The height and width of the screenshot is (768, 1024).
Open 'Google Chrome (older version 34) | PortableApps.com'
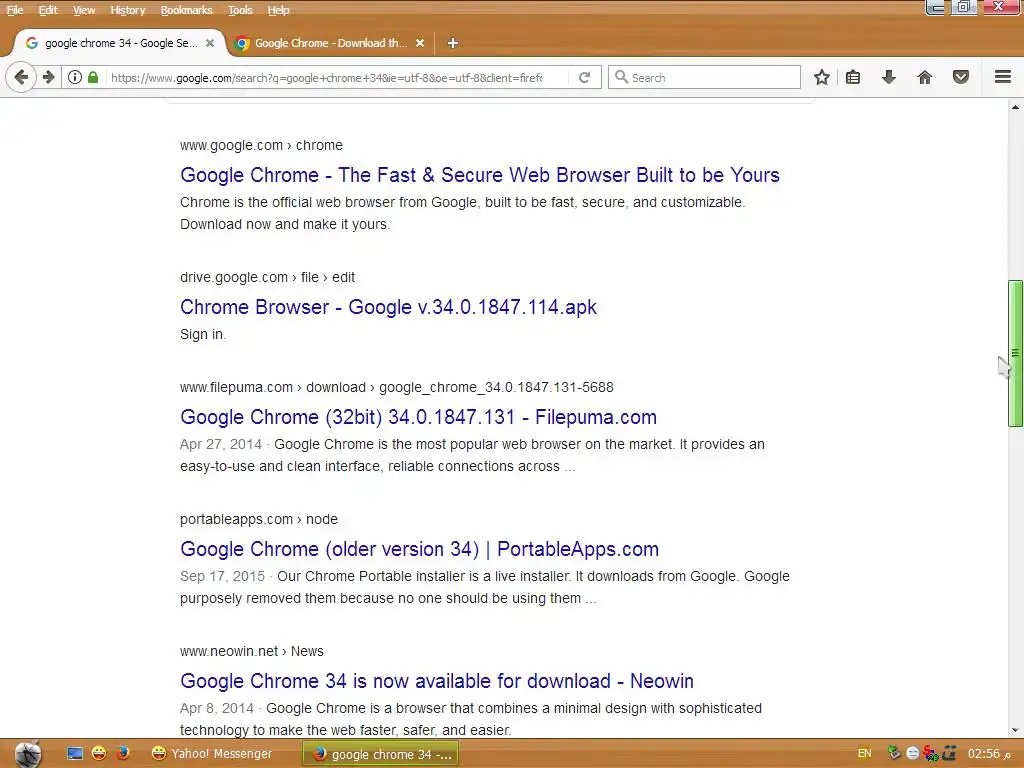tap(419, 549)
